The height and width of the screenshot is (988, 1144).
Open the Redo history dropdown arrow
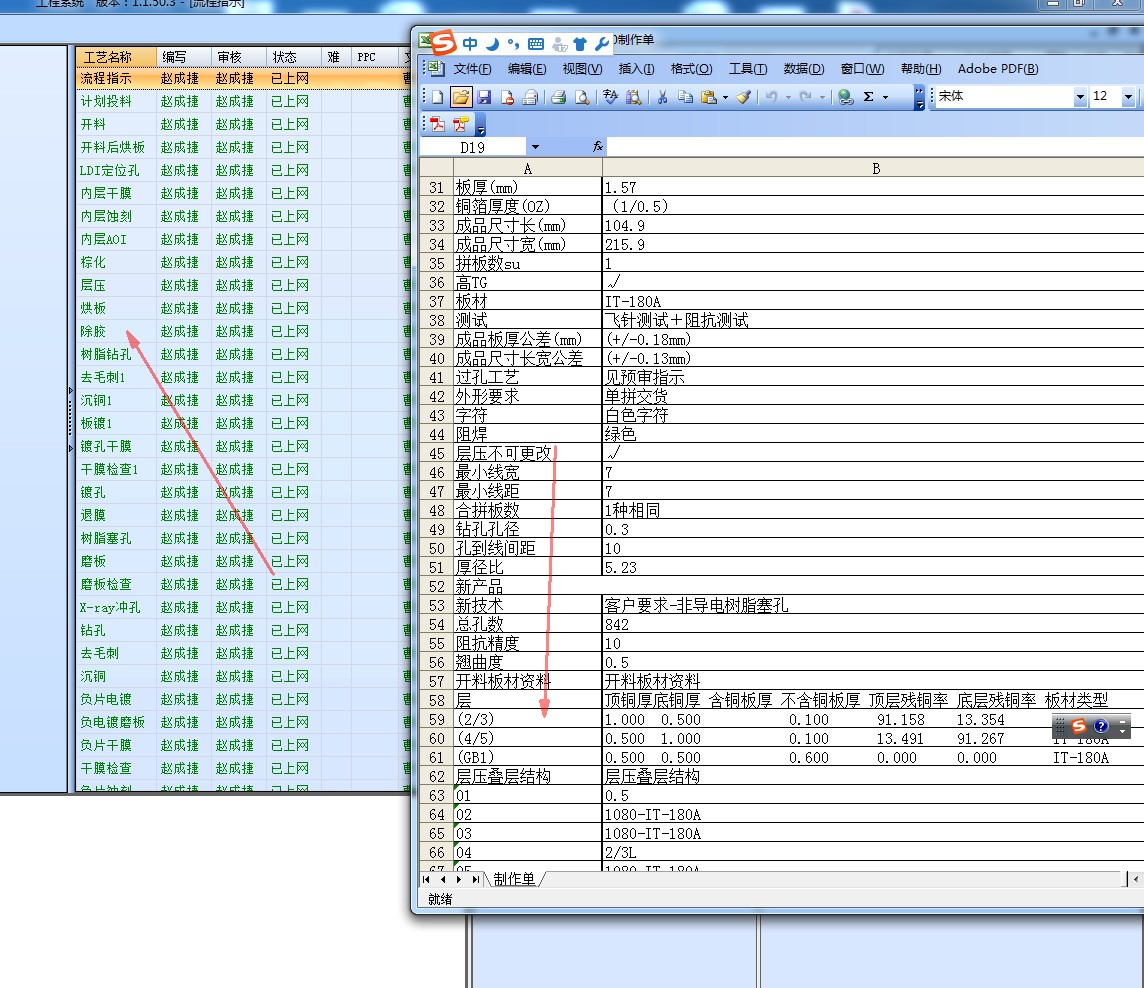(822, 97)
